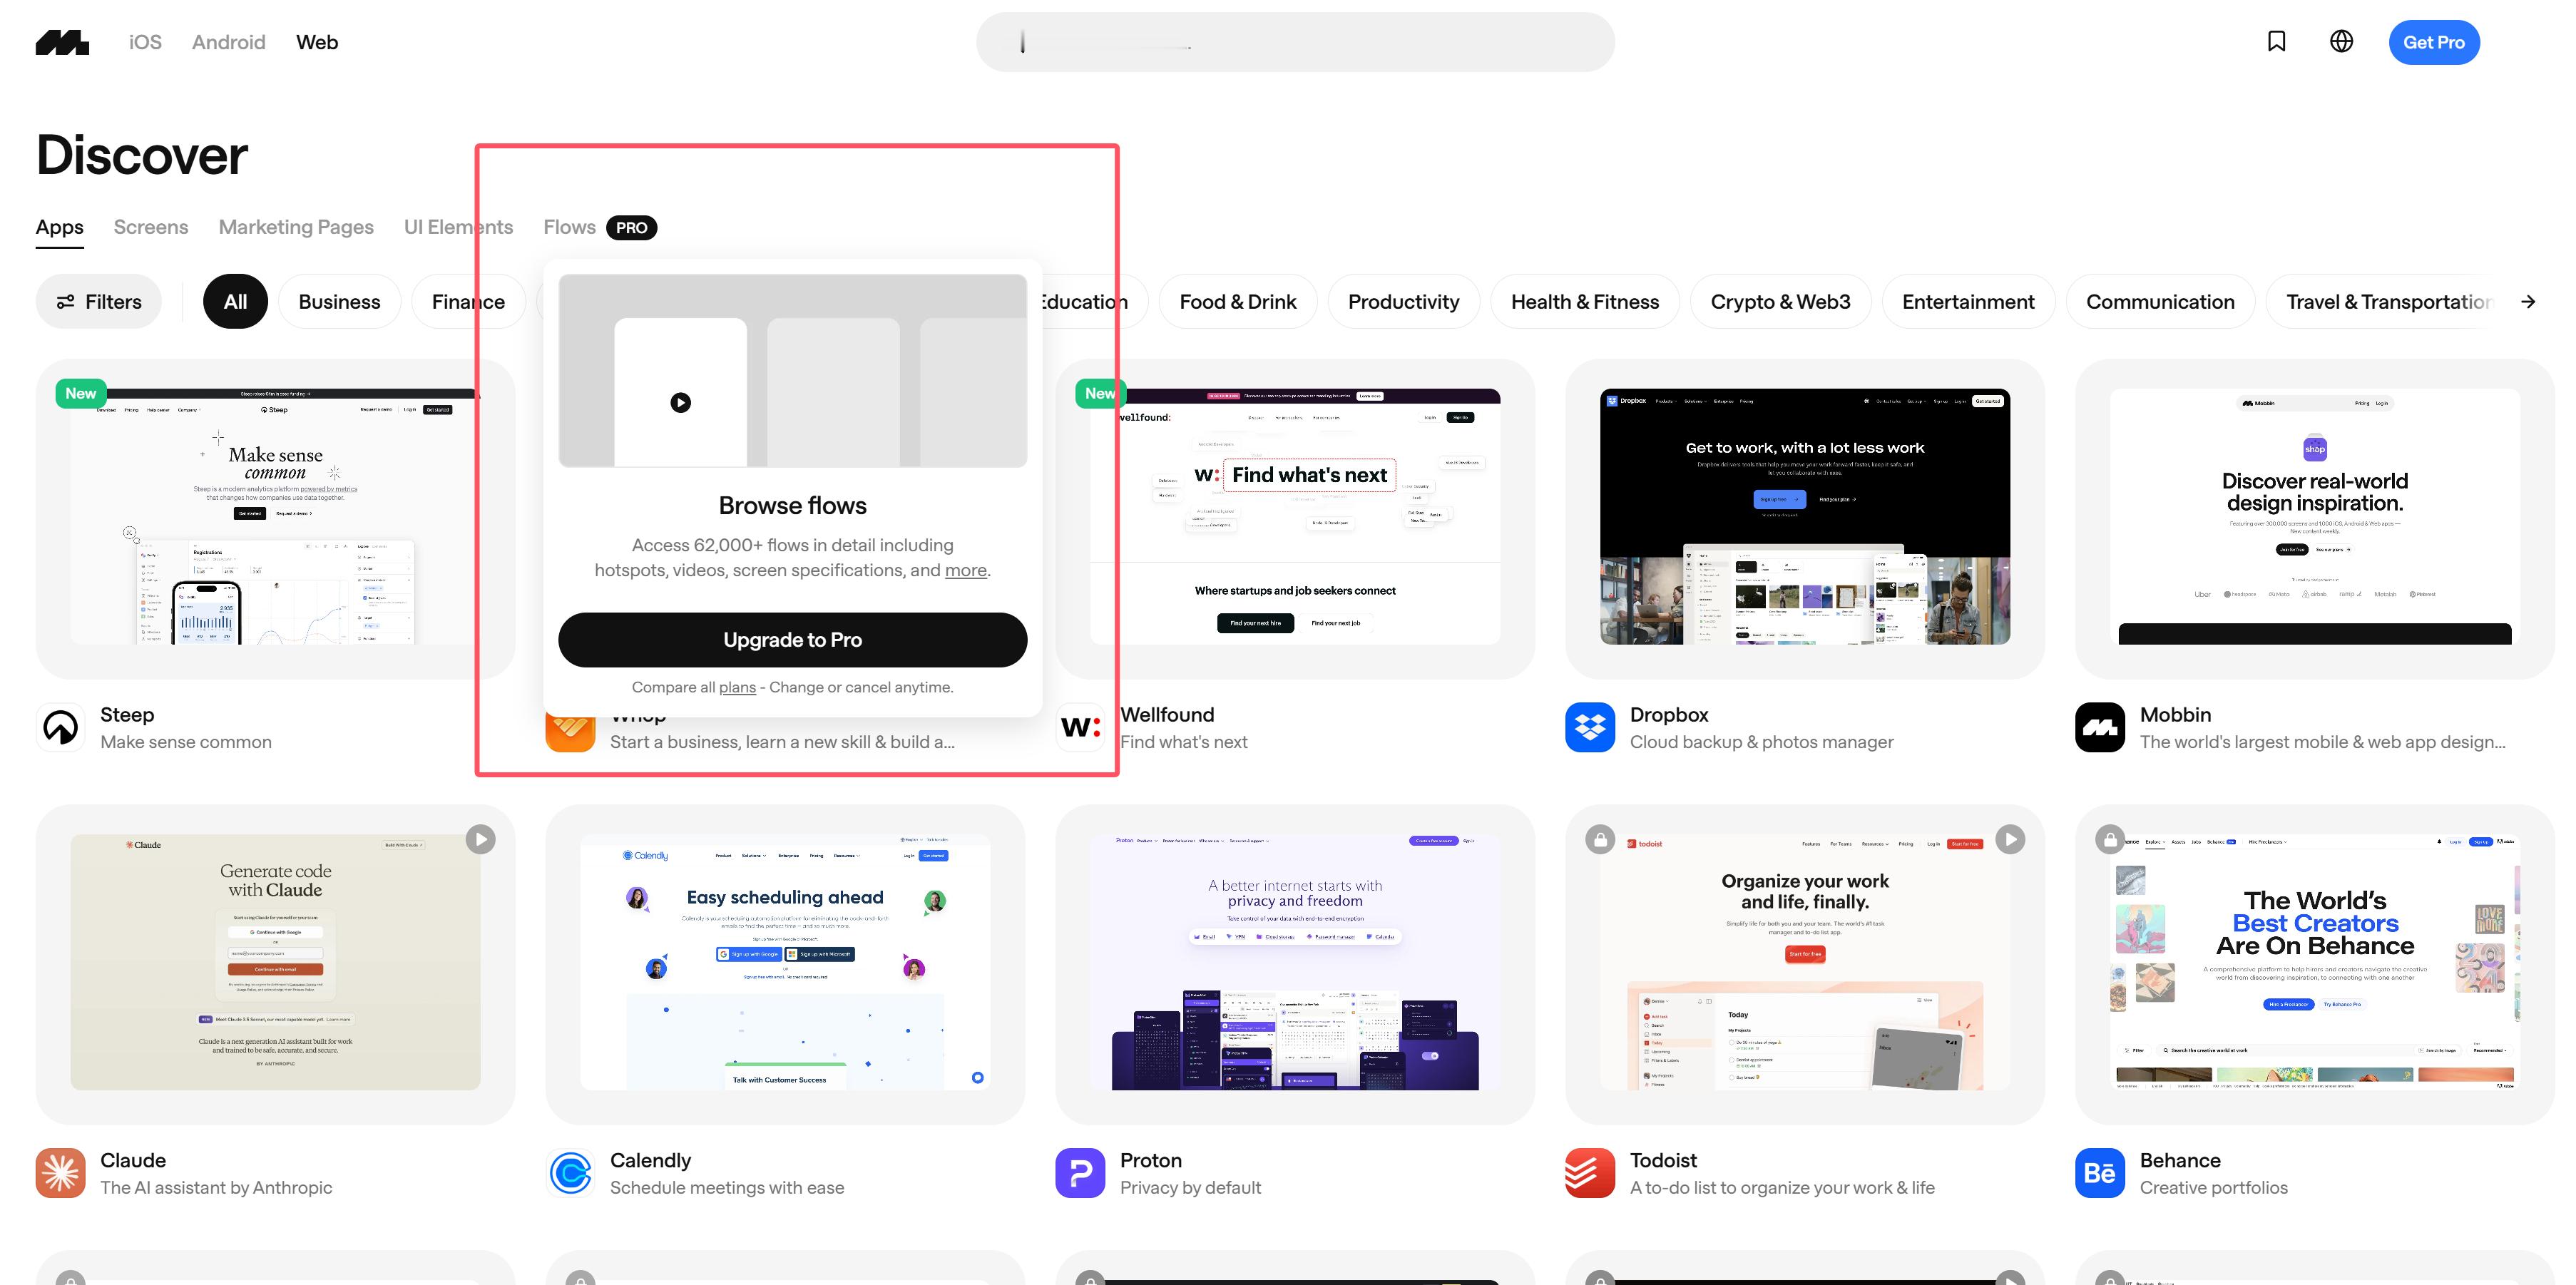This screenshot has height=1285, width=2576.
Task: Open the Calendly website thumbnail
Action: coord(785,962)
